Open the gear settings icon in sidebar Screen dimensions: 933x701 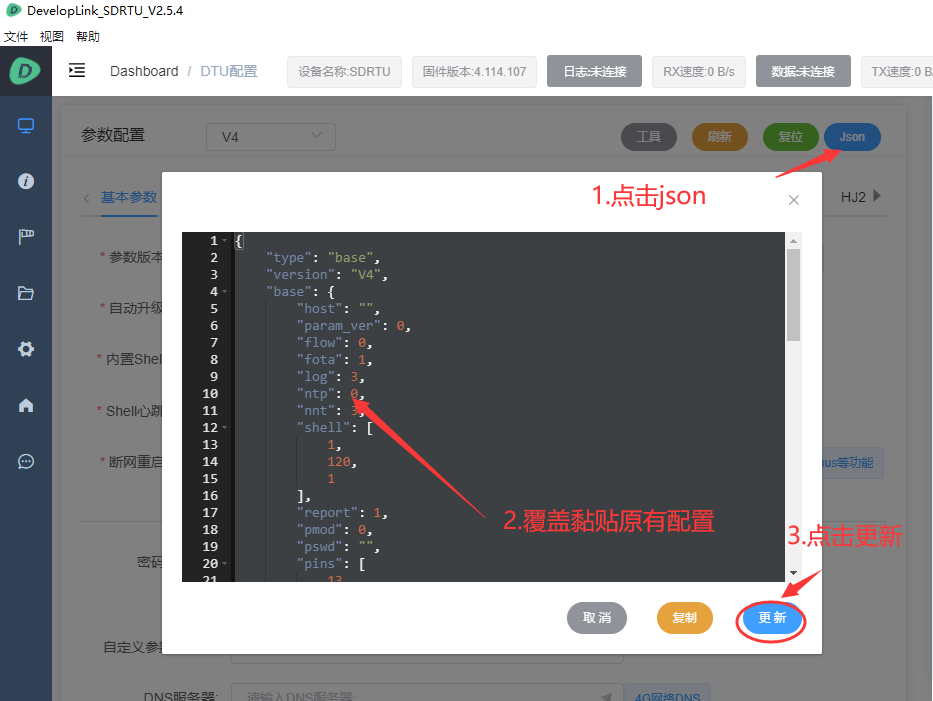(26, 349)
